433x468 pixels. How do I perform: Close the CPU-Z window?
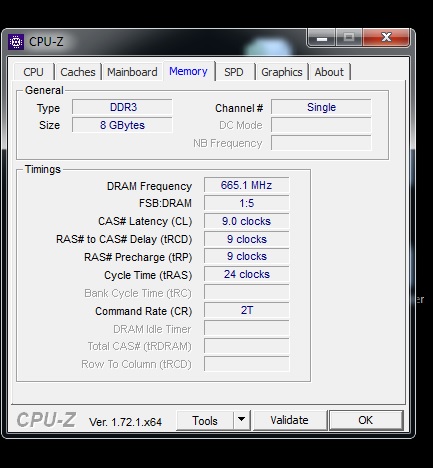(386, 38)
